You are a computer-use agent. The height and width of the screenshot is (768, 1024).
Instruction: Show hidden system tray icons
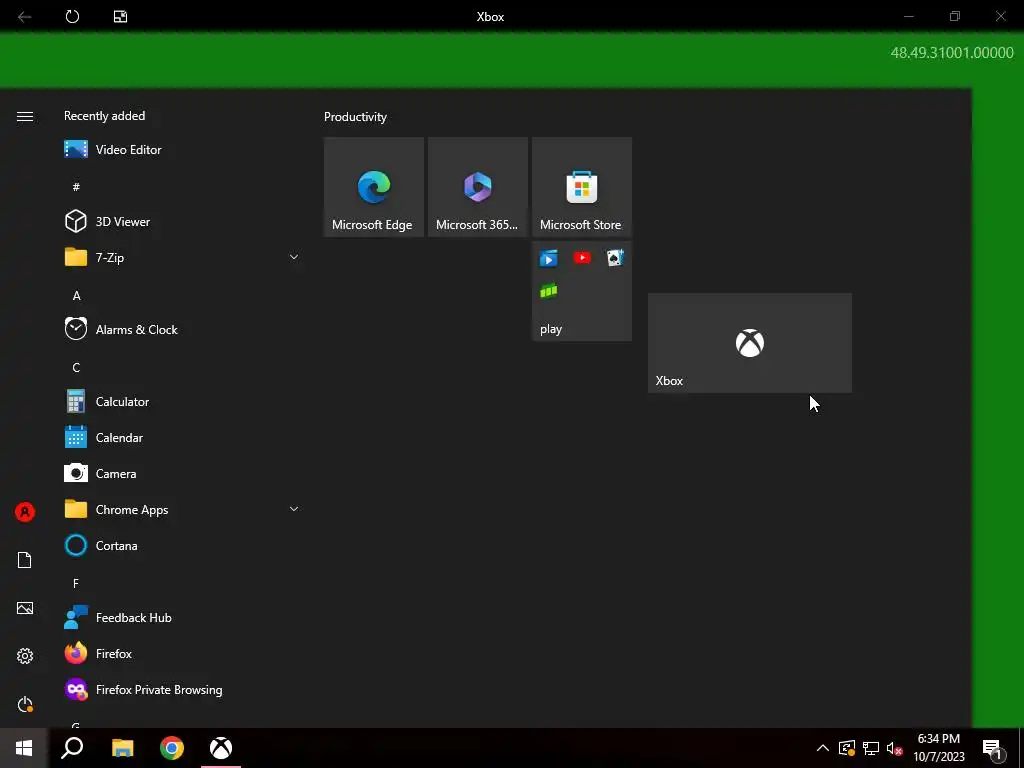tap(823, 748)
